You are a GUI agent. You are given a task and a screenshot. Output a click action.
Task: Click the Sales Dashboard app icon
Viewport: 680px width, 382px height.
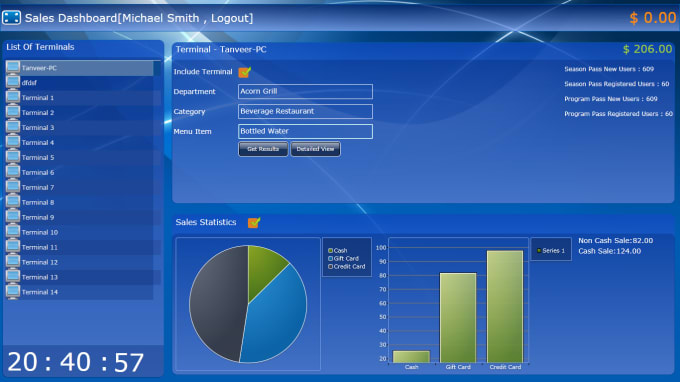pos(11,18)
